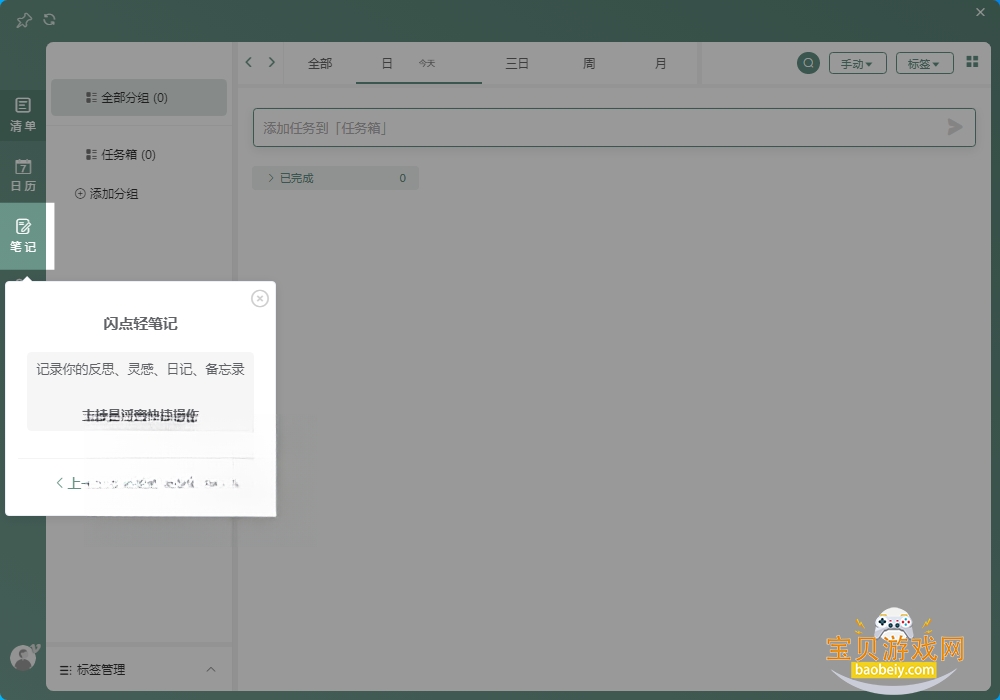Open the 日历 calendar sidebar icon
The image size is (1000, 700).
23,175
